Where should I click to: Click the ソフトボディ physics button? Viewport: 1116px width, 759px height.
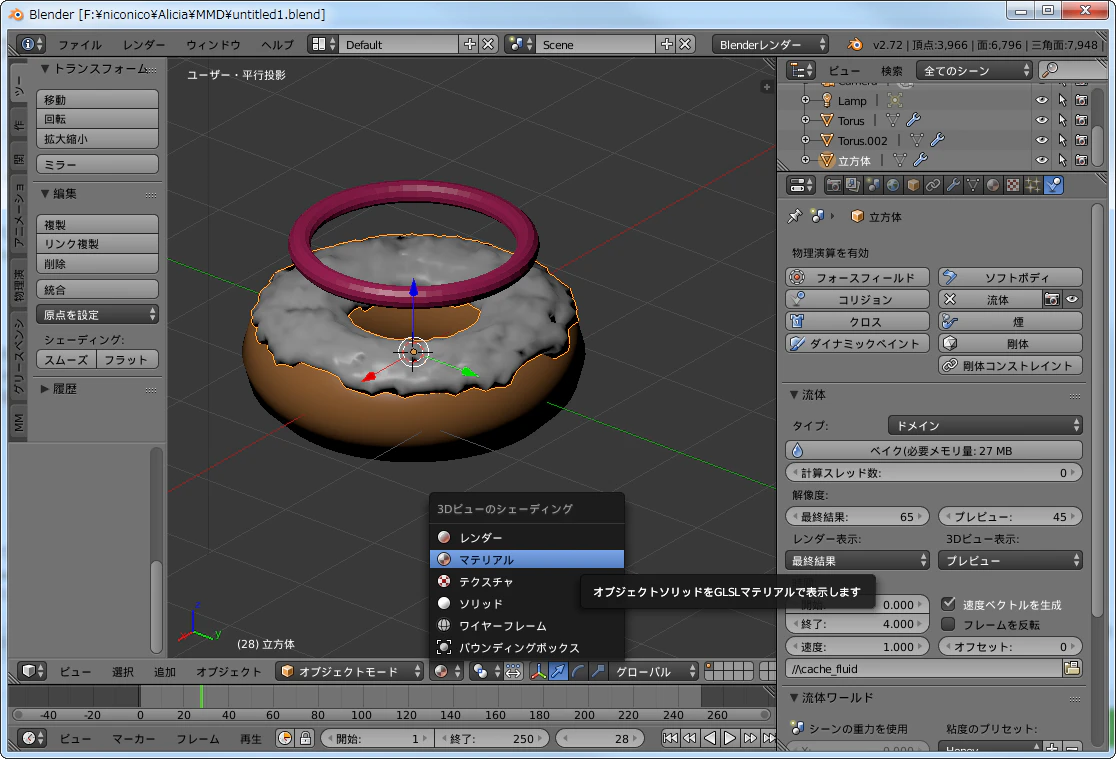[x=1011, y=278]
